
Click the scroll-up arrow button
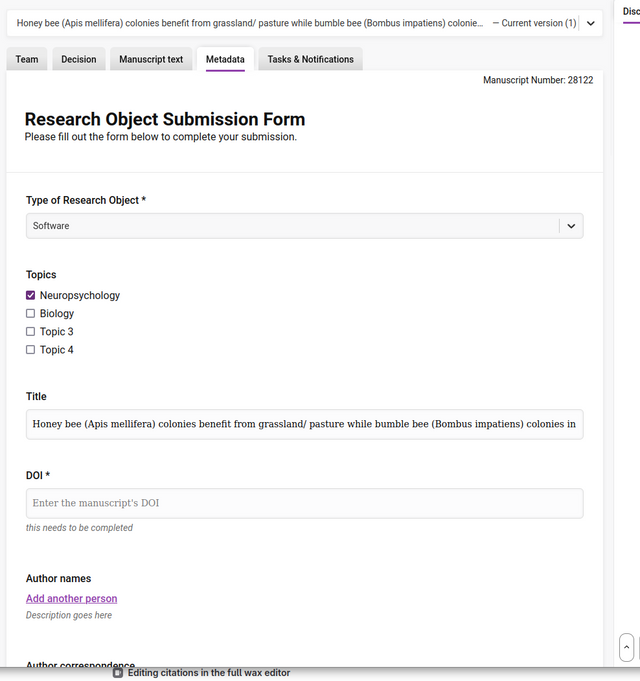(626, 647)
